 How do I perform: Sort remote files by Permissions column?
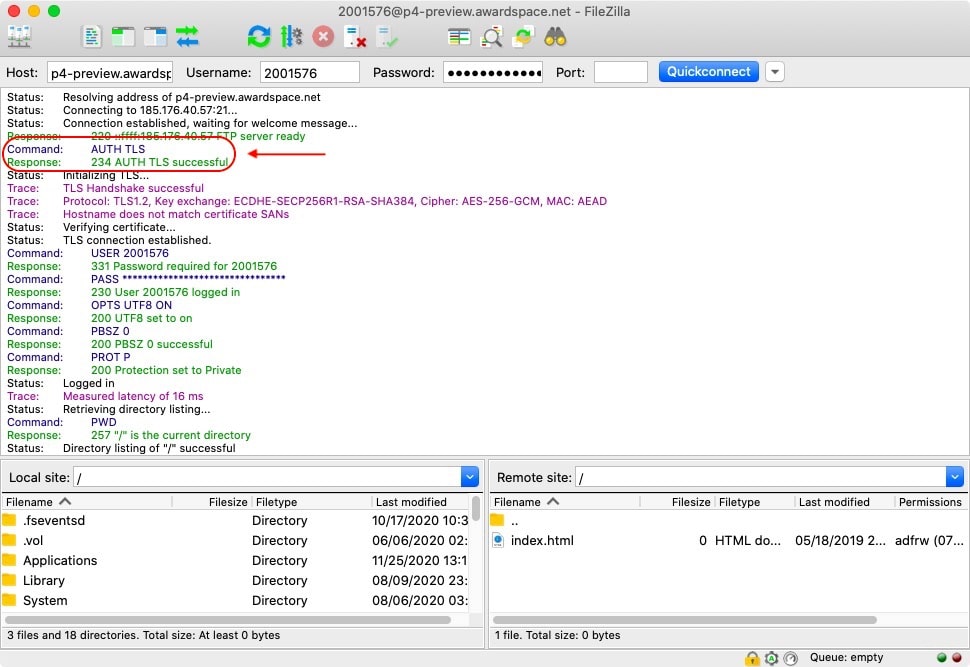click(x=929, y=501)
